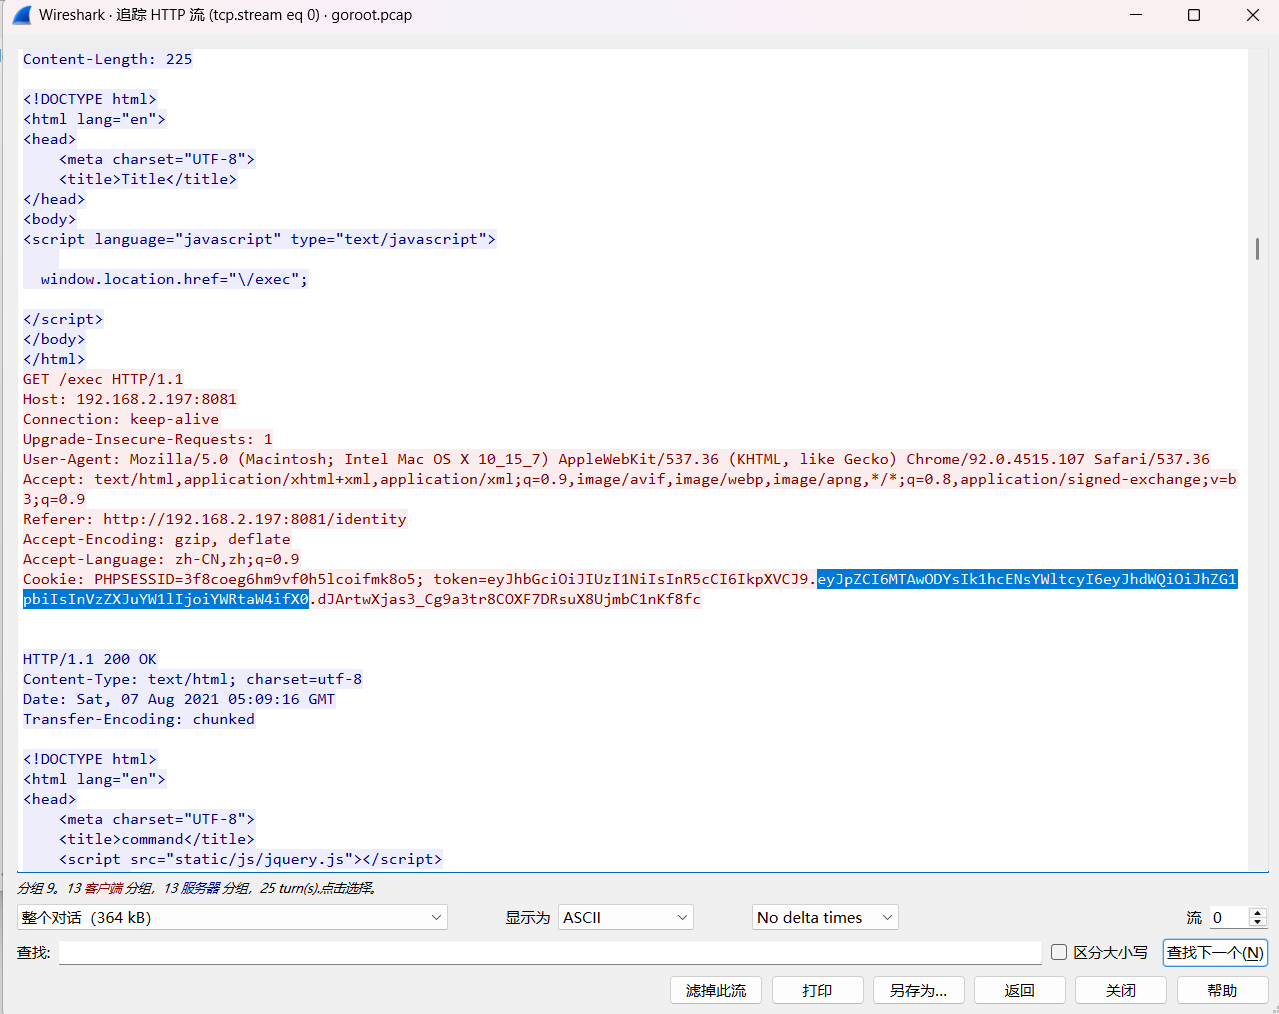This screenshot has height=1014, width=1279.
Task: Open help via the 帮助 button
Action: (1222, 990)
